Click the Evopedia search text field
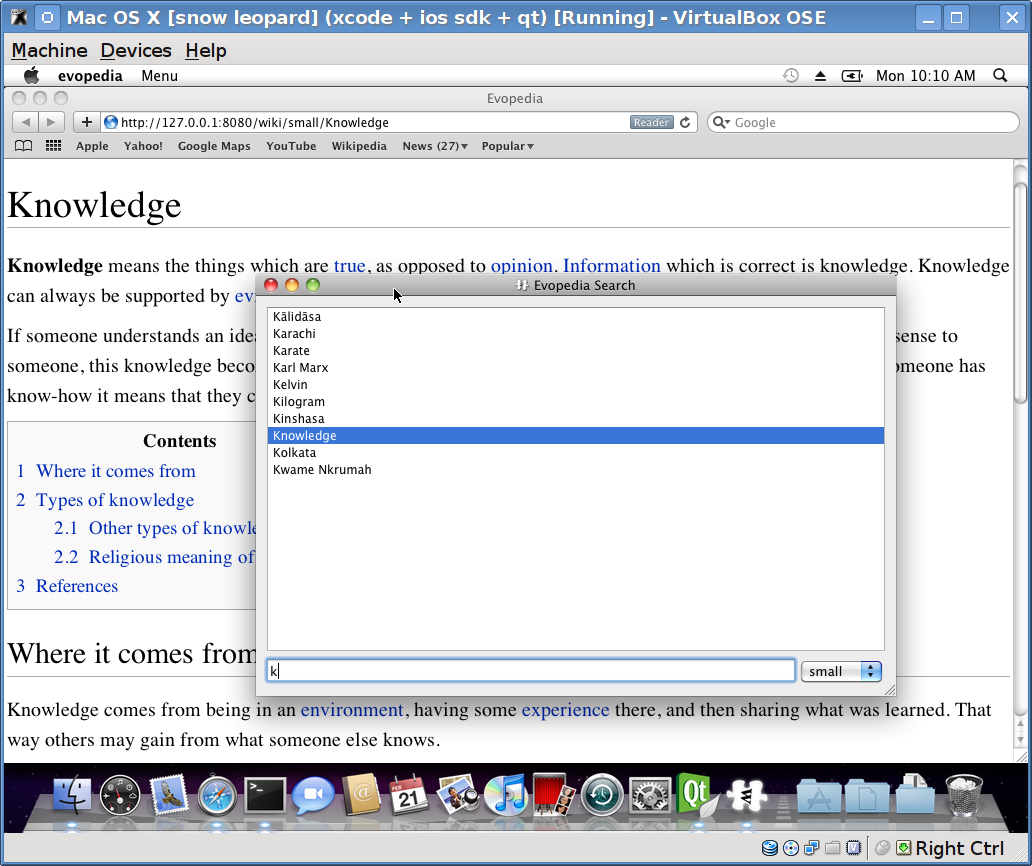 click(x=530, y=671)
